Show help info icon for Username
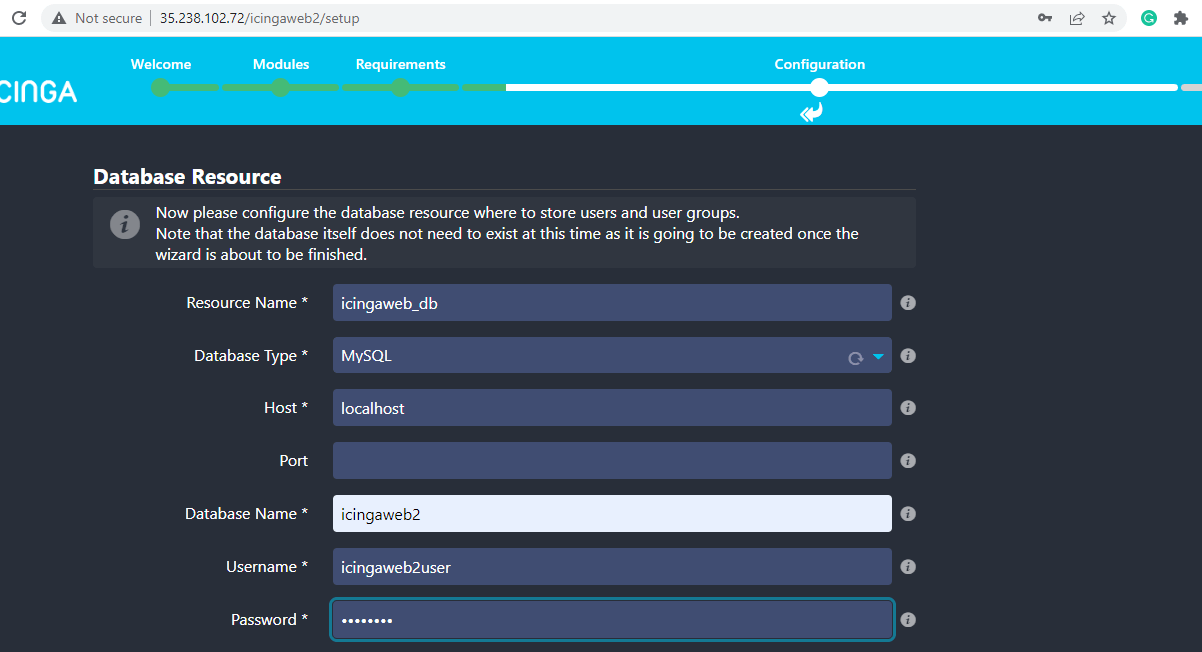Image resolution: width=1202 pixels, height=652 pixels. [908, 566]
